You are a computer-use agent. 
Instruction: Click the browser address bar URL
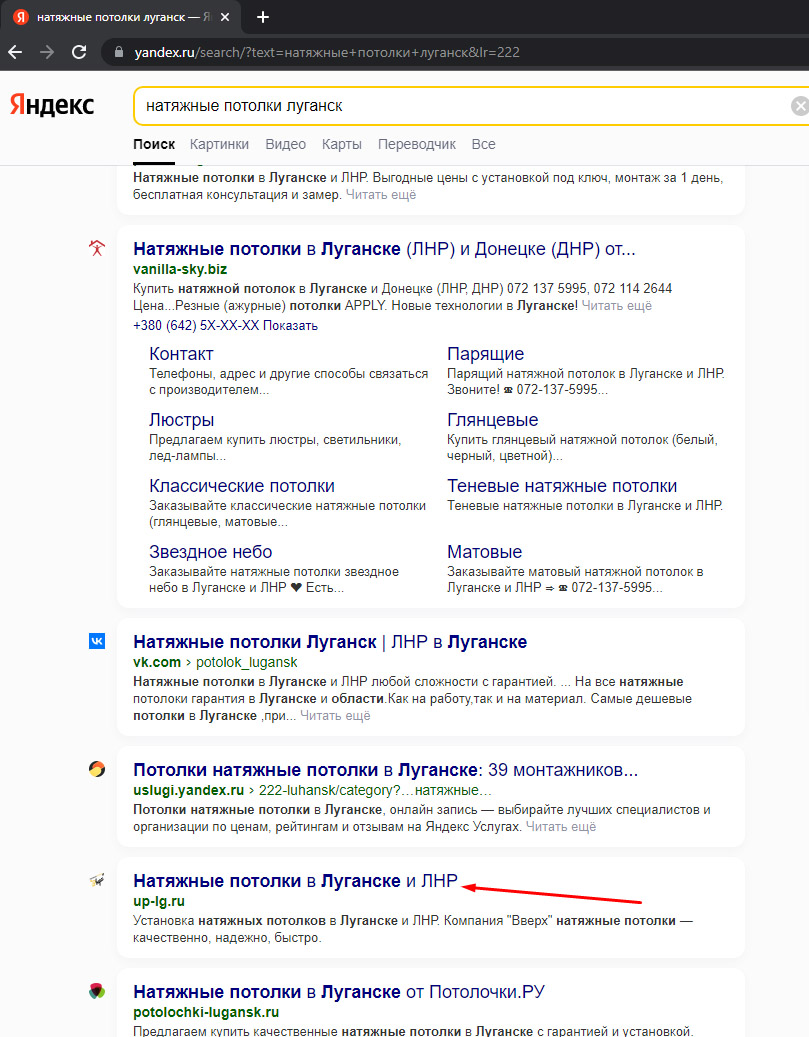click(x=327, y=52)
